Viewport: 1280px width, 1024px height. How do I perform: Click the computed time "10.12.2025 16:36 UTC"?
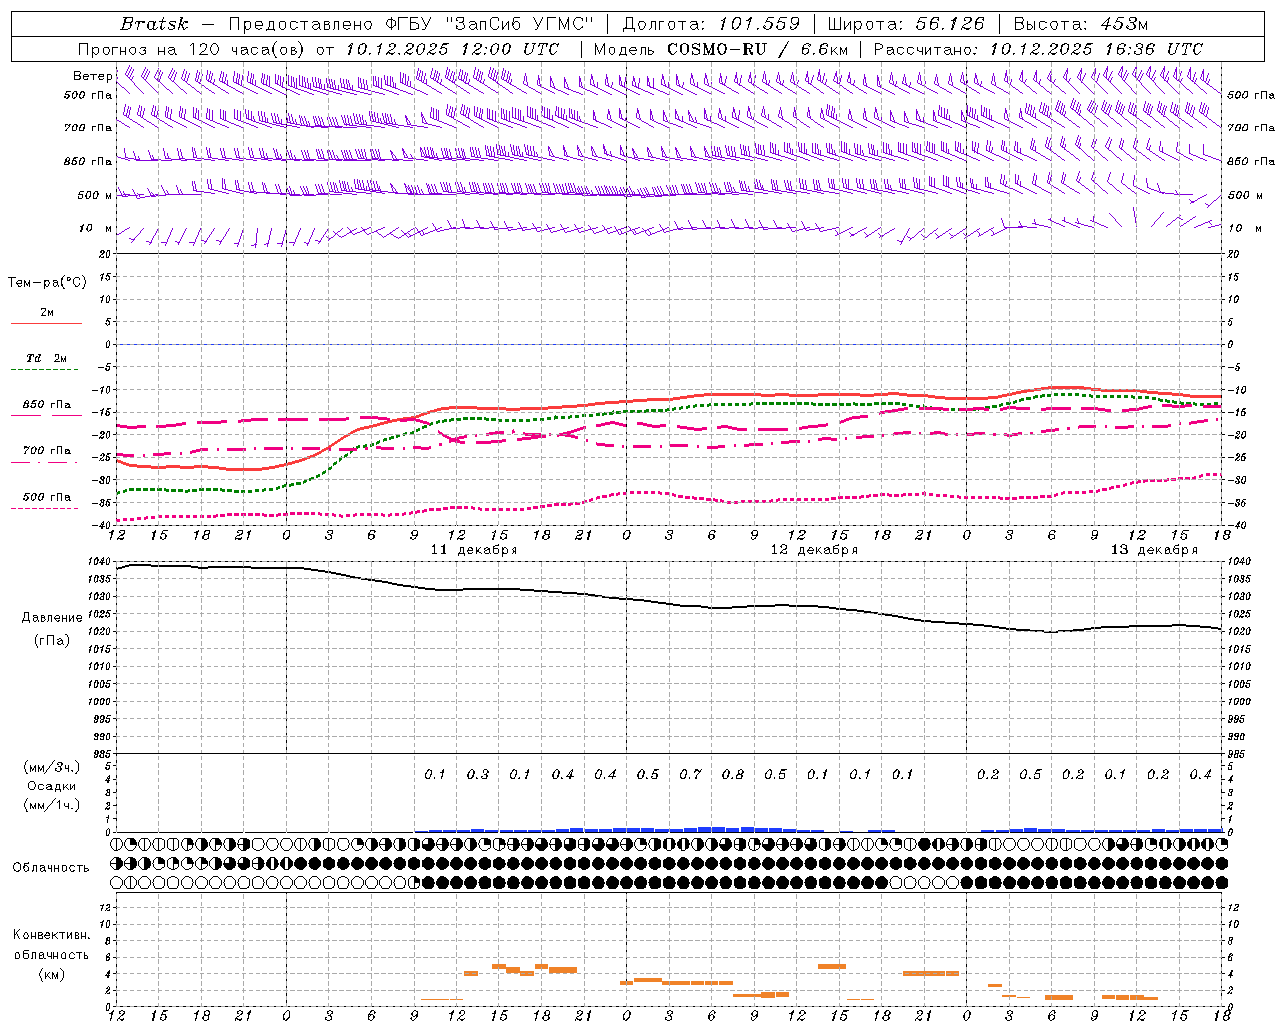click(x=1096, y=49)
